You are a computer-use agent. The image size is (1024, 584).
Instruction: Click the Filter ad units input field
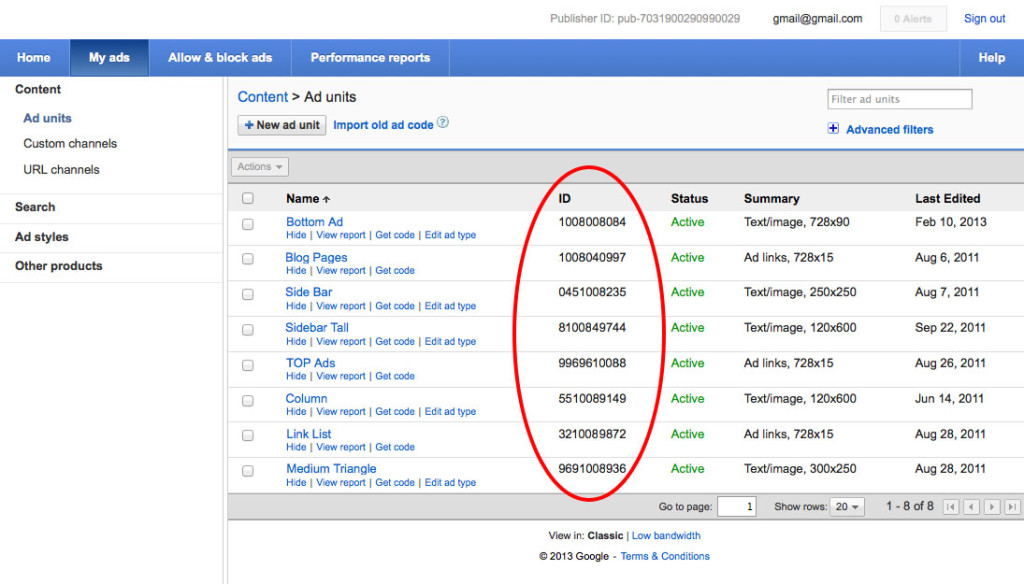tap(899, 99)
